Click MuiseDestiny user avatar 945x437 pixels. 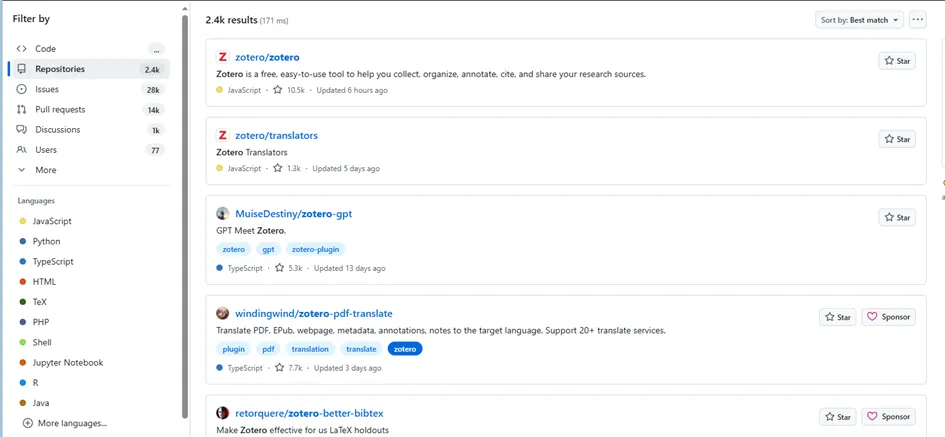click(222, 213)
